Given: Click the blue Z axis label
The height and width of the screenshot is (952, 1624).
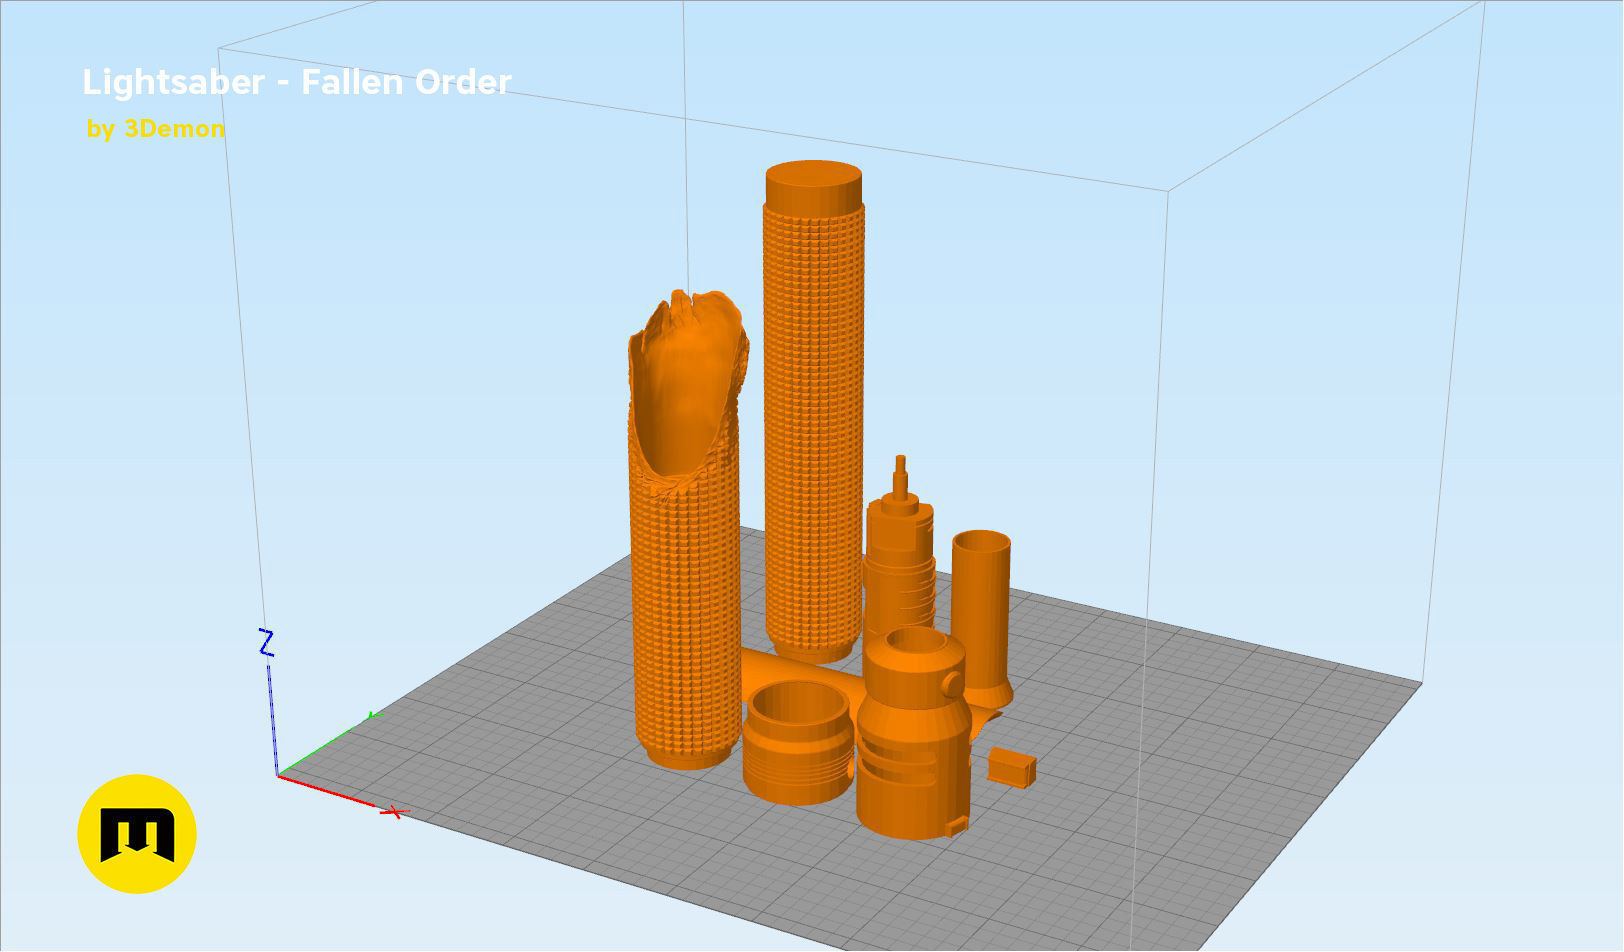Looking at the screenshot, I should coord(266,643).
